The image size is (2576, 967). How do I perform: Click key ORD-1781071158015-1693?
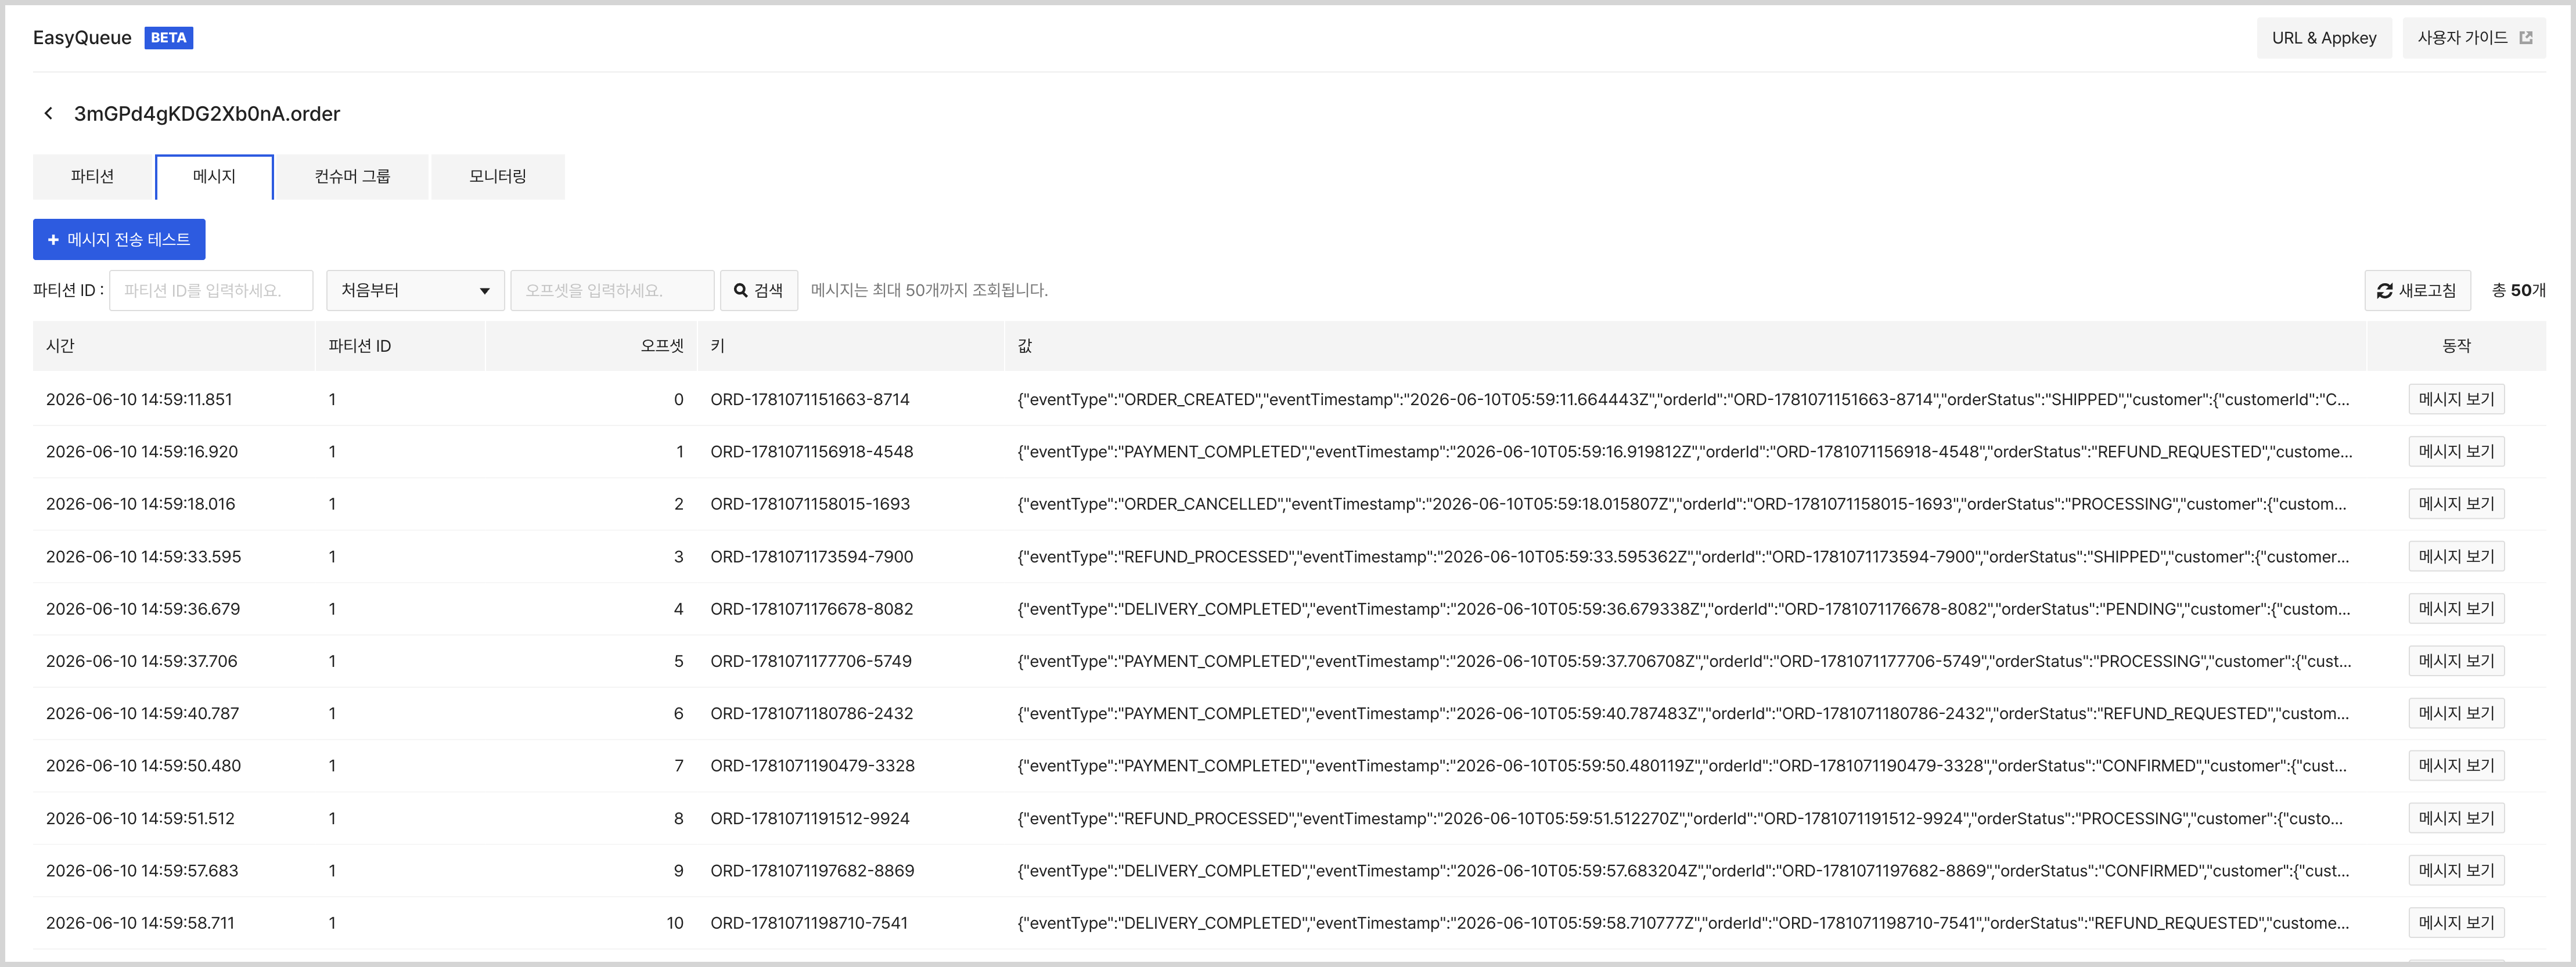(x=810, y=504)
